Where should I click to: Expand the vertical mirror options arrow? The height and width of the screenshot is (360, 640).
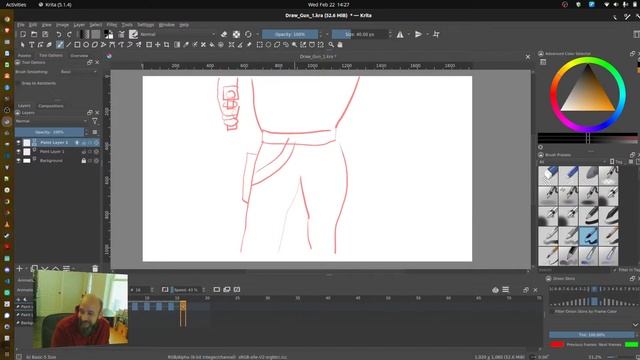(x=427, y=34)
